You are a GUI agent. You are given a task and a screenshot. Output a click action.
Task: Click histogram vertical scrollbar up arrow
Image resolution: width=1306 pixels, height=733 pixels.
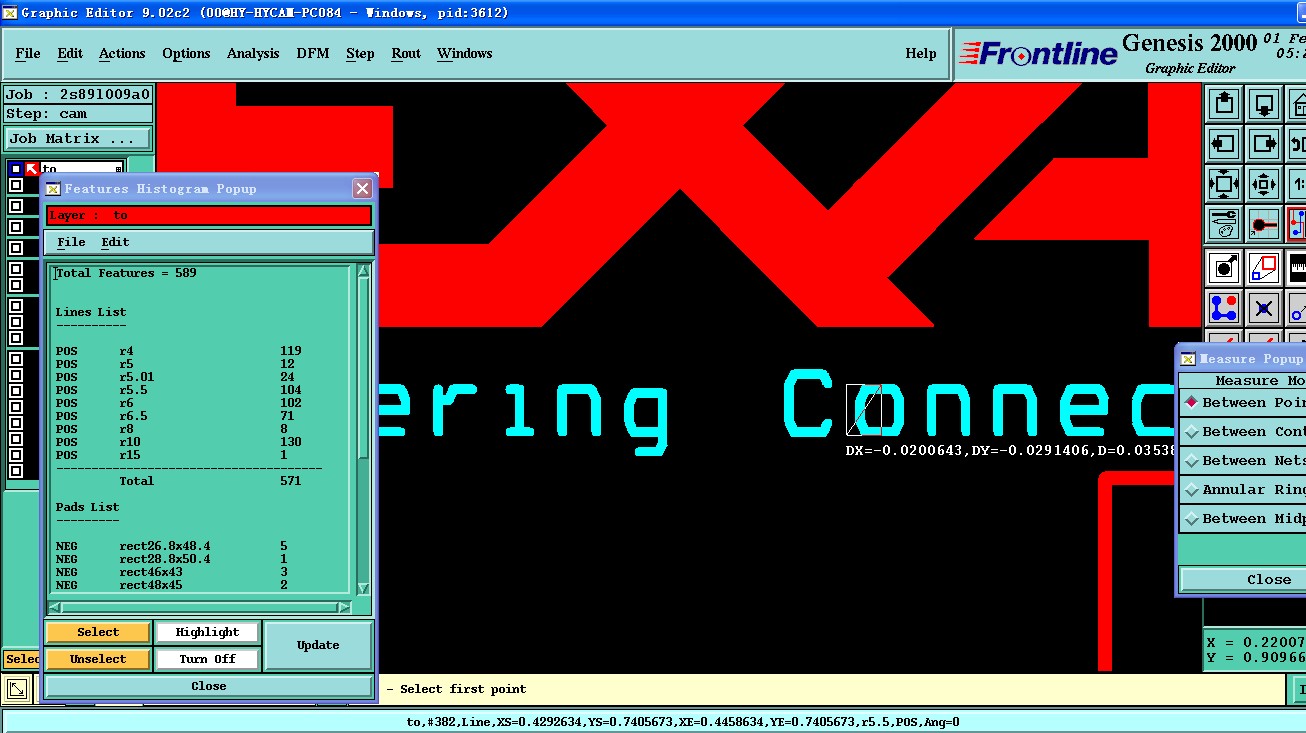363,271
